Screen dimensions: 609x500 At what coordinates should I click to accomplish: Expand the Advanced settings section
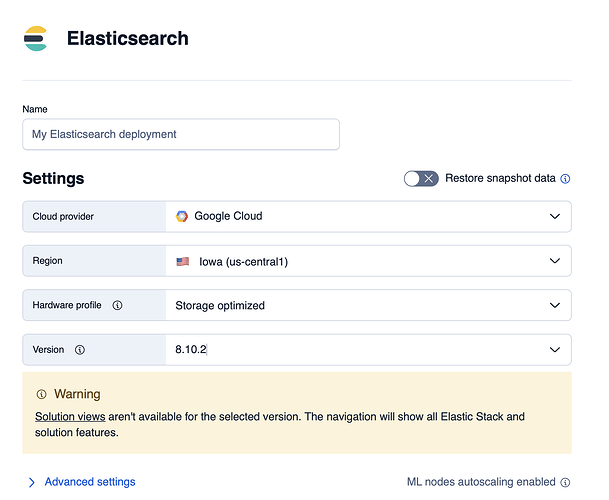(x=90, y=482)
